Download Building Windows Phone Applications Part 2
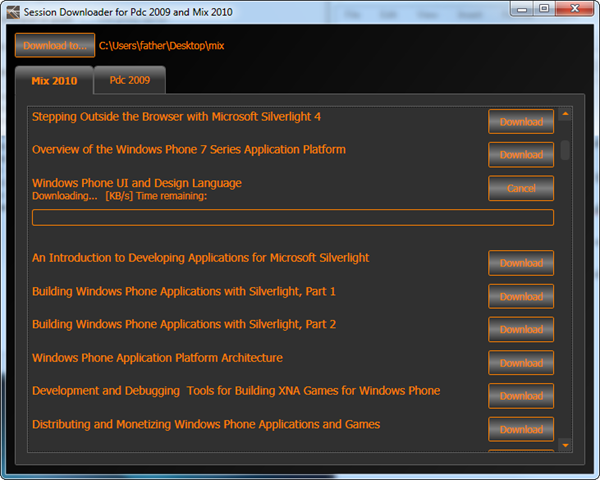The width and height of the screenshot is (600, 480). [521, 329]
